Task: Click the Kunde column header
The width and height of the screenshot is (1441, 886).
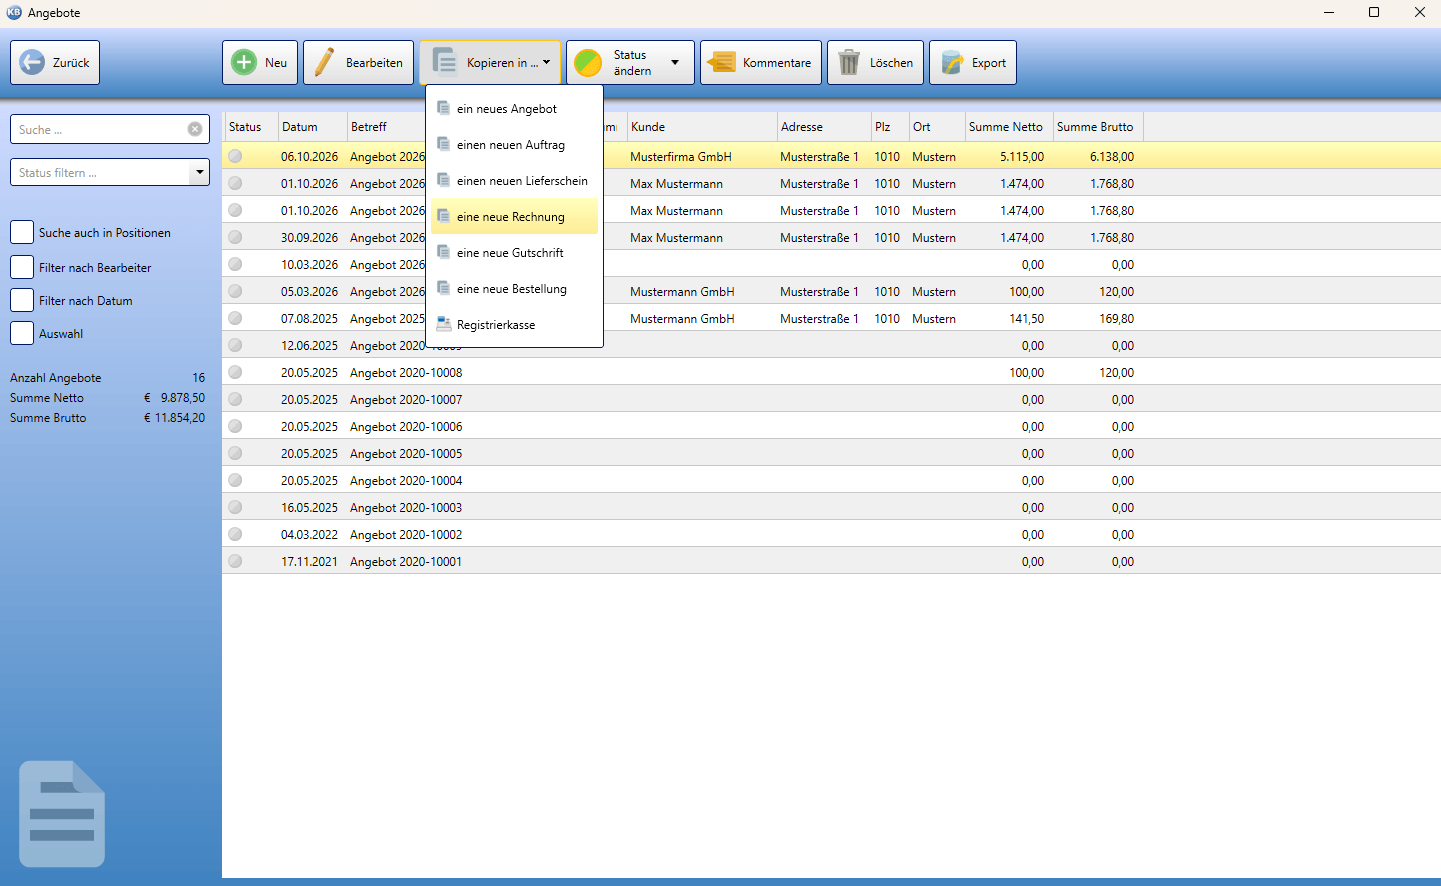Action: click(702, 127)
